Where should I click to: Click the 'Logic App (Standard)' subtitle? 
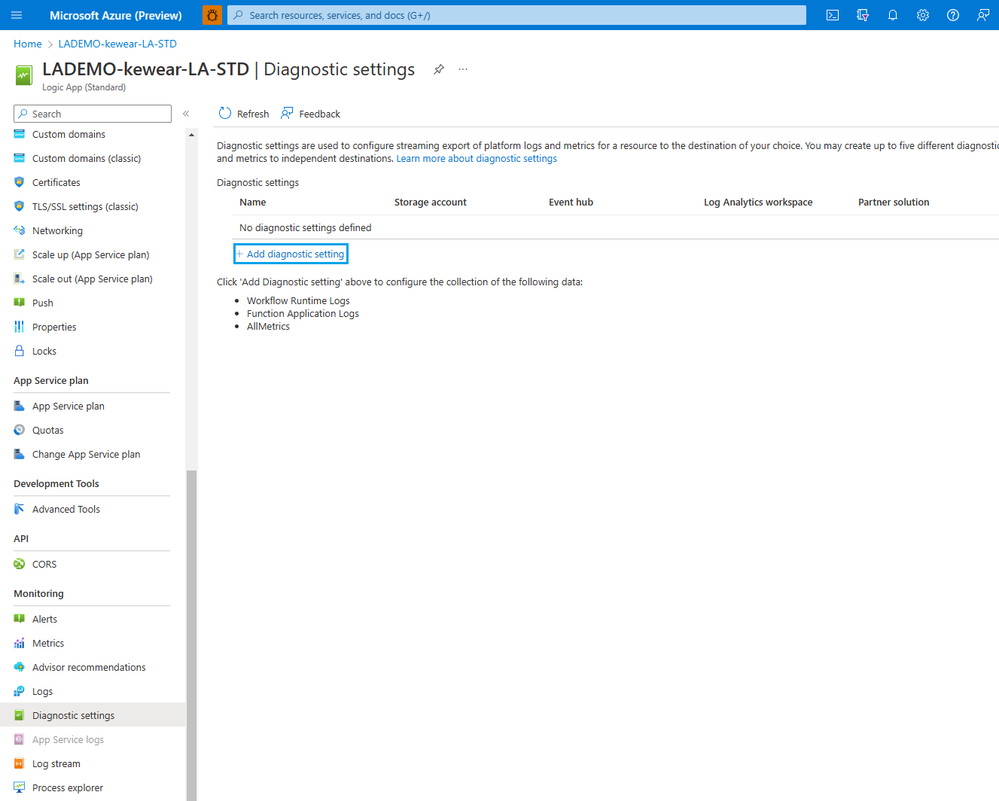pos(84,87)
